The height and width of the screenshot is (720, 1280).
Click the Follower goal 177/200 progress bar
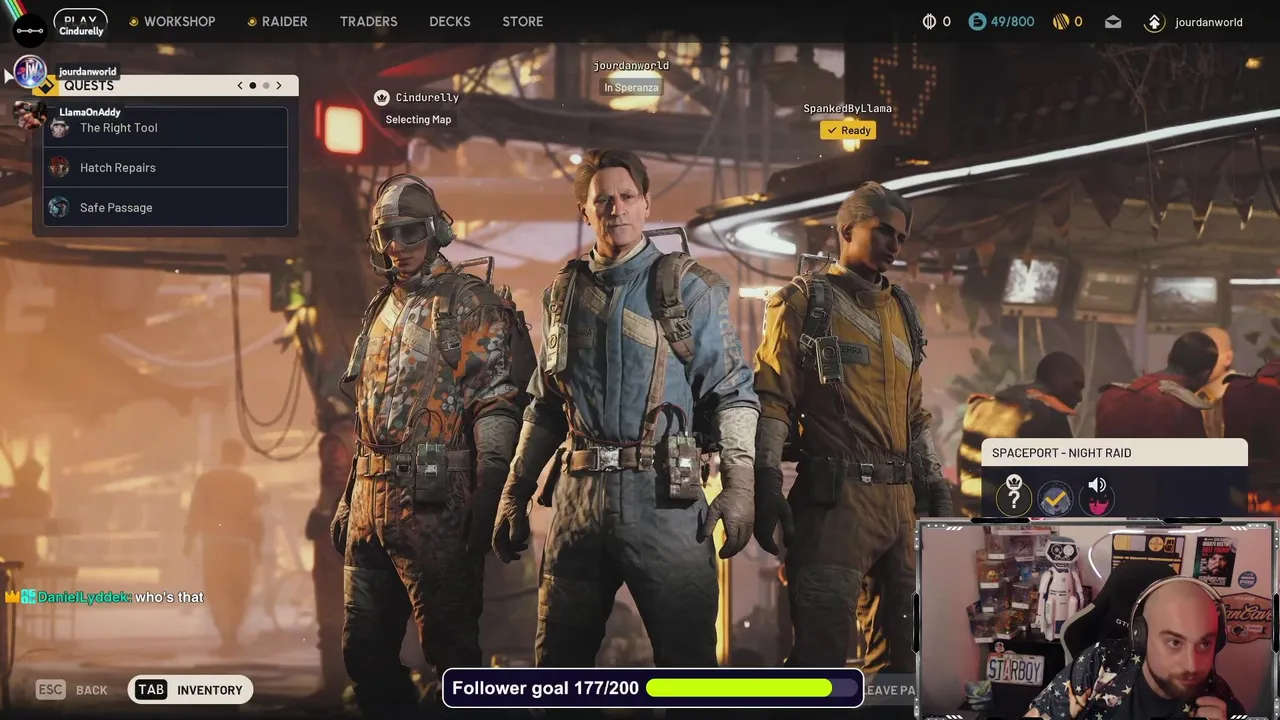click(x=653, y=688)
